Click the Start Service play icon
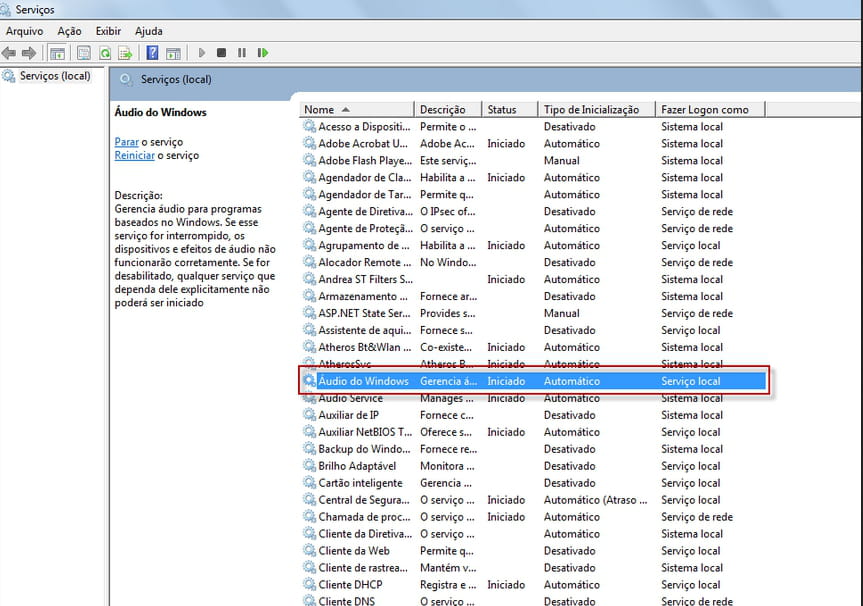Viewport: 863px width, 606px height. coord(202,53)
